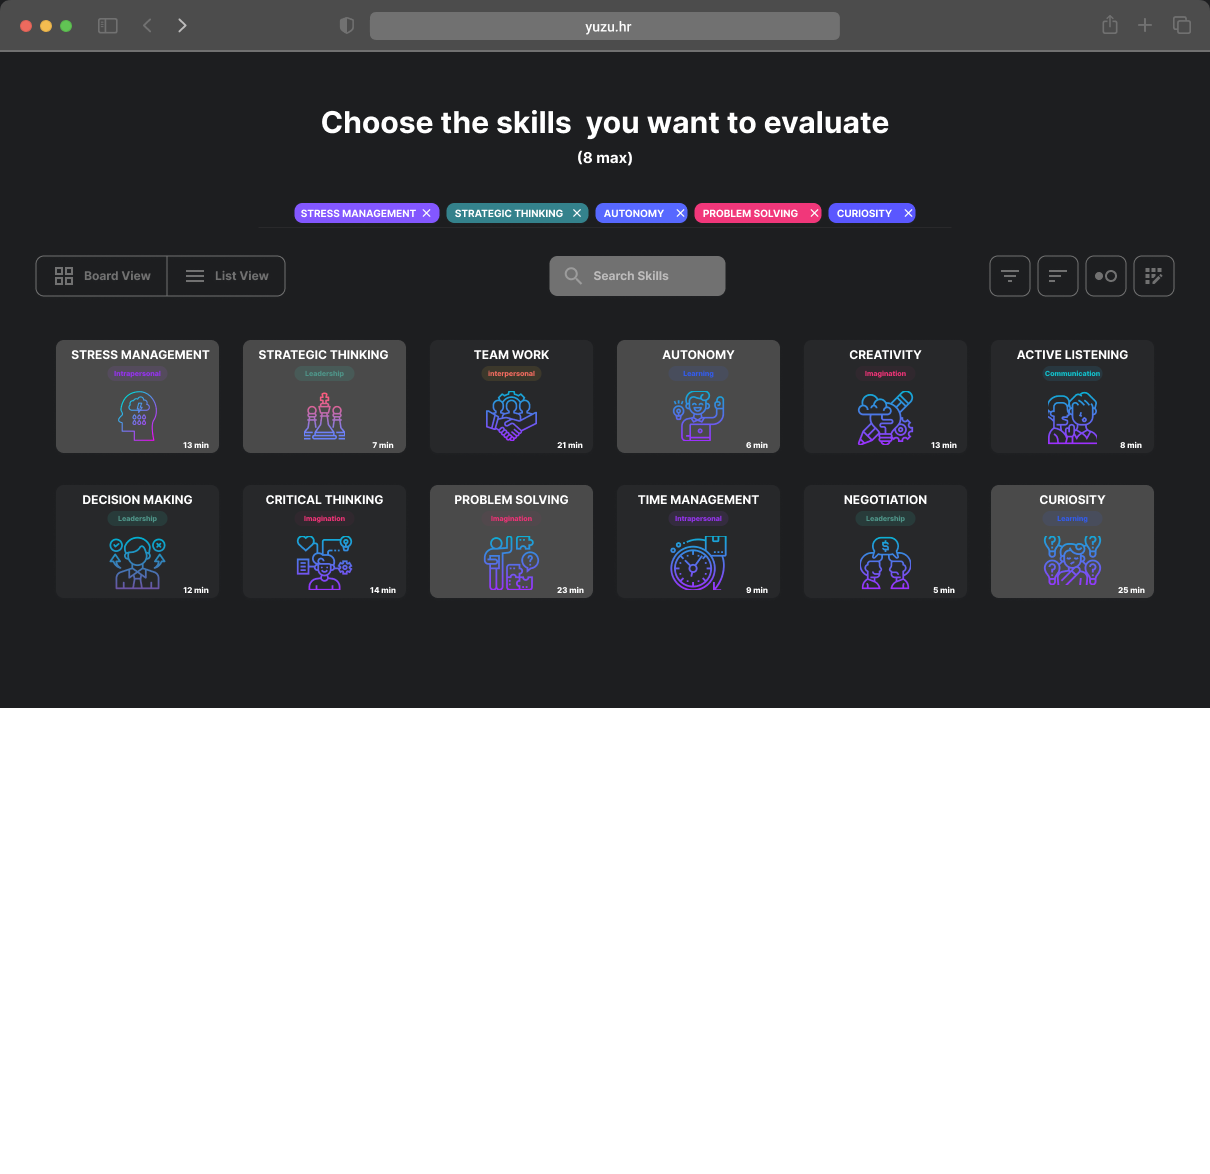This screenshot has width=1210, height=1174.
Task: Select the Team Work handshake icon
Action: pos(511,416)
